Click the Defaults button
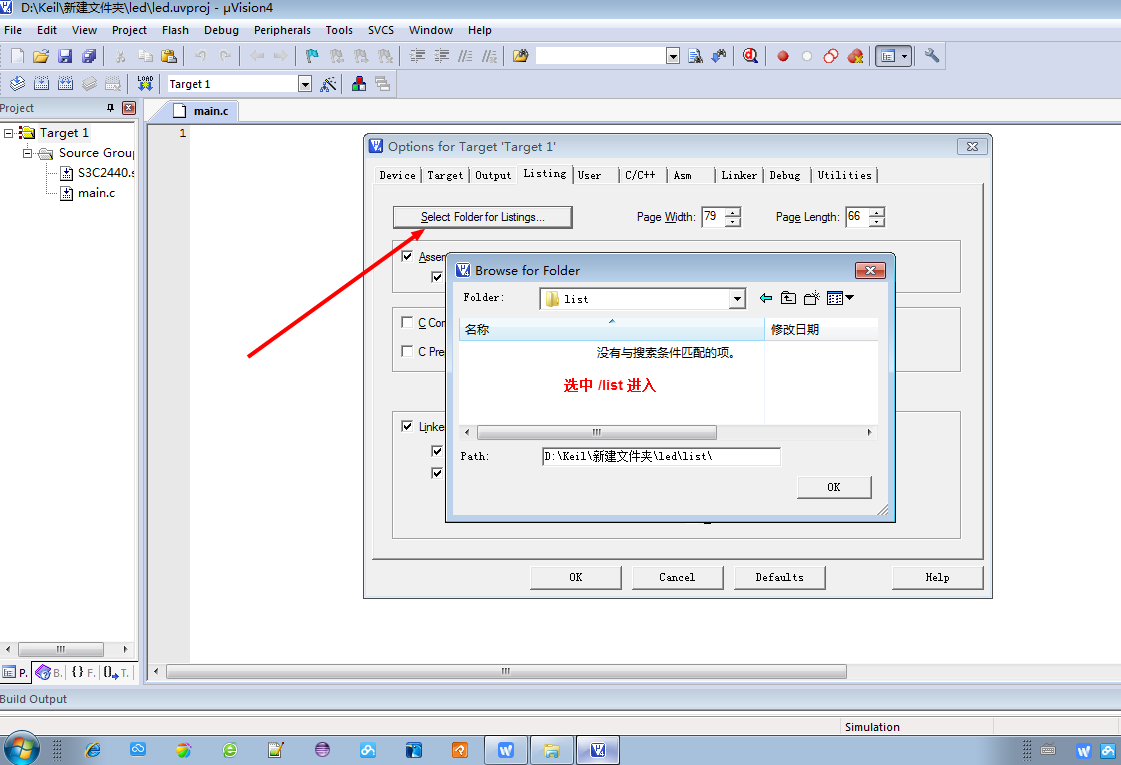Viewport: 1121px width, 765px height. [x=779, y=577]
